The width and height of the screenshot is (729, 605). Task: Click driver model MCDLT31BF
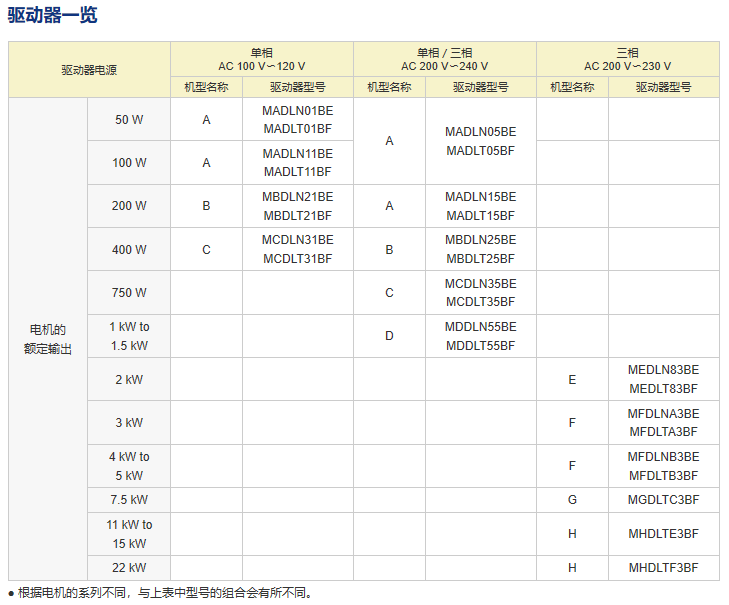(298, 259)
